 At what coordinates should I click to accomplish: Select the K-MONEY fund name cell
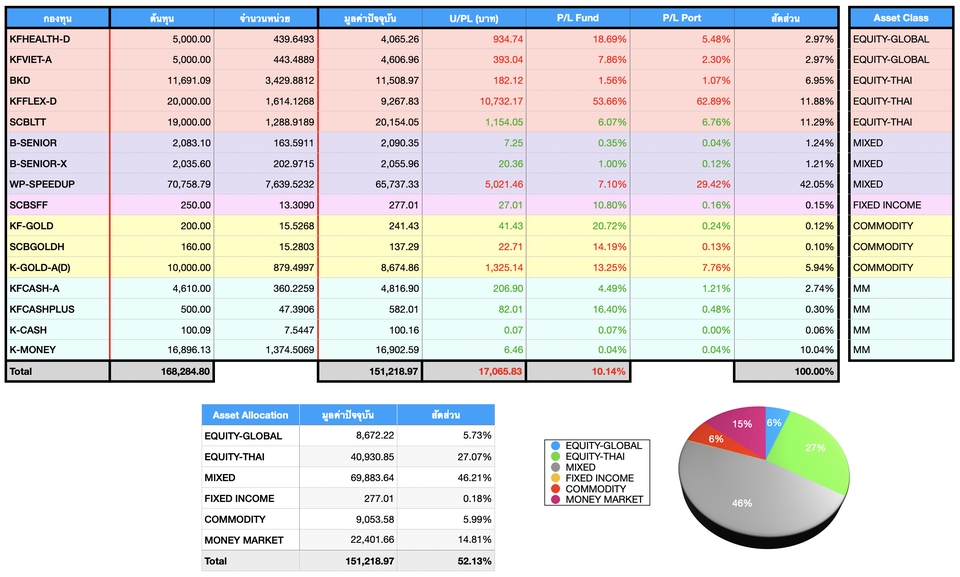58,350
